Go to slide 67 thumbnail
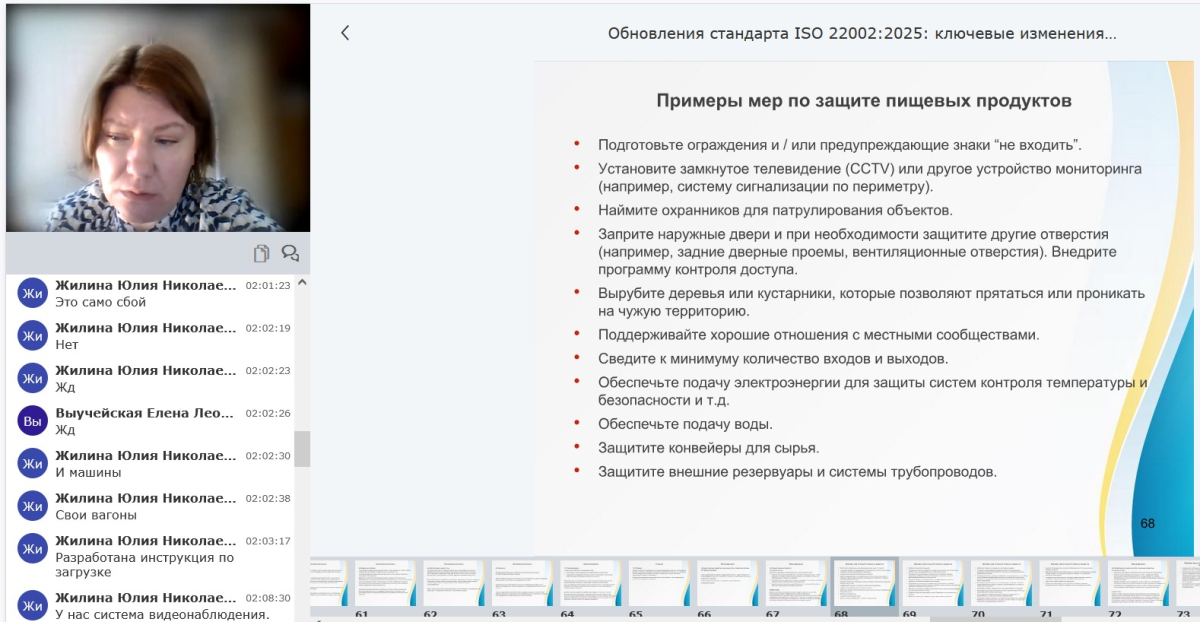This screenshot has width=1200, height=622. (797, 582)
